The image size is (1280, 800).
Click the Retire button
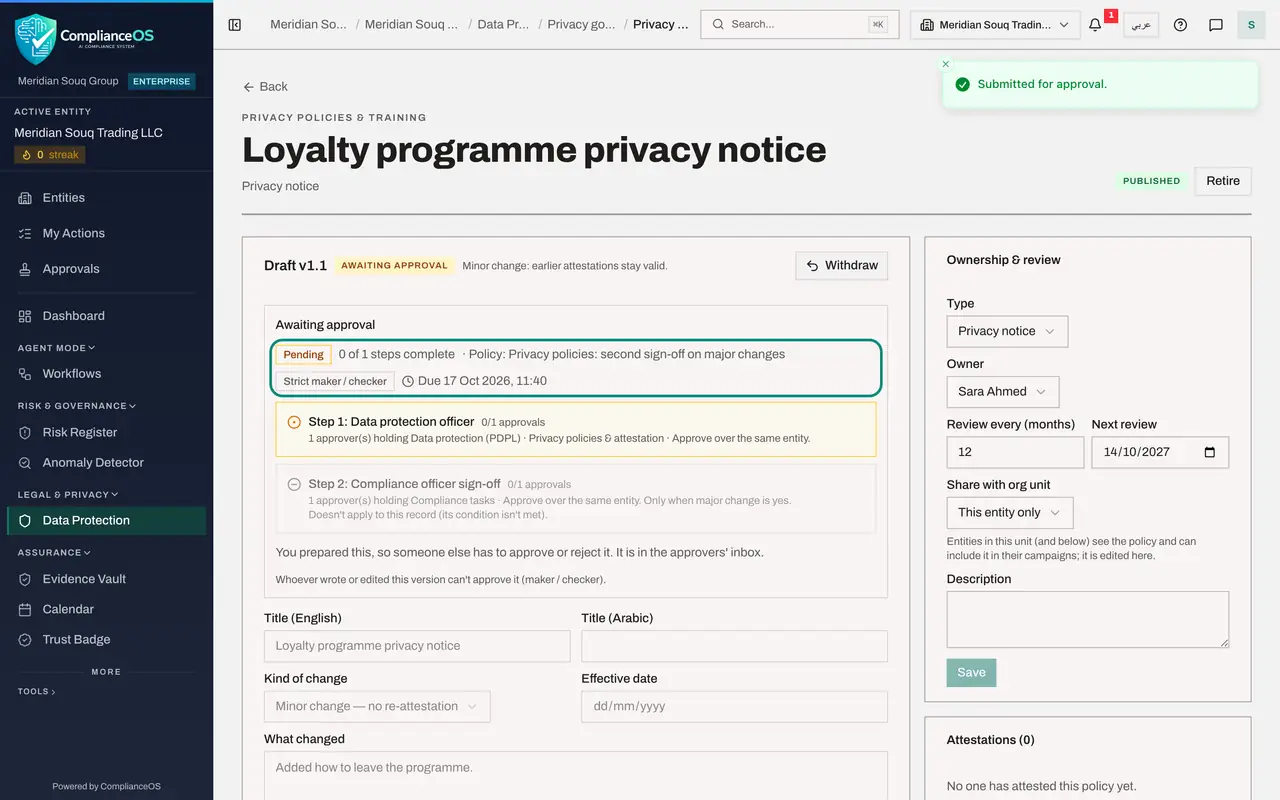pyautogui.click(x=1223, y=181)
